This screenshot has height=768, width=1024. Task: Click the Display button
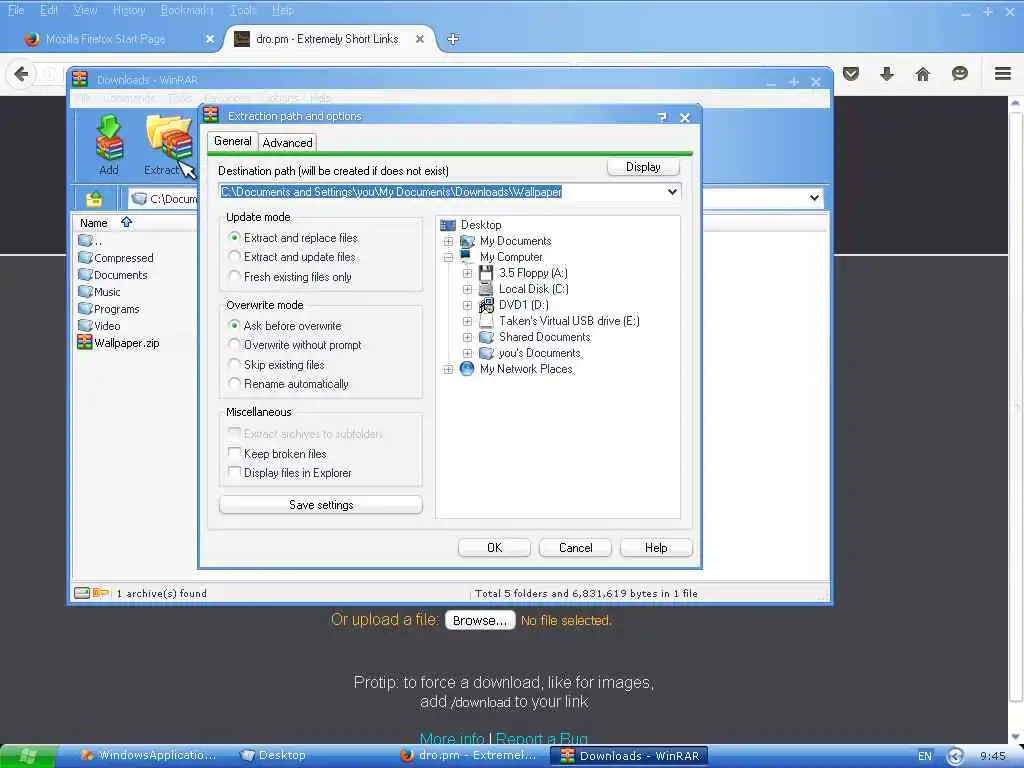tap(643, 167)
